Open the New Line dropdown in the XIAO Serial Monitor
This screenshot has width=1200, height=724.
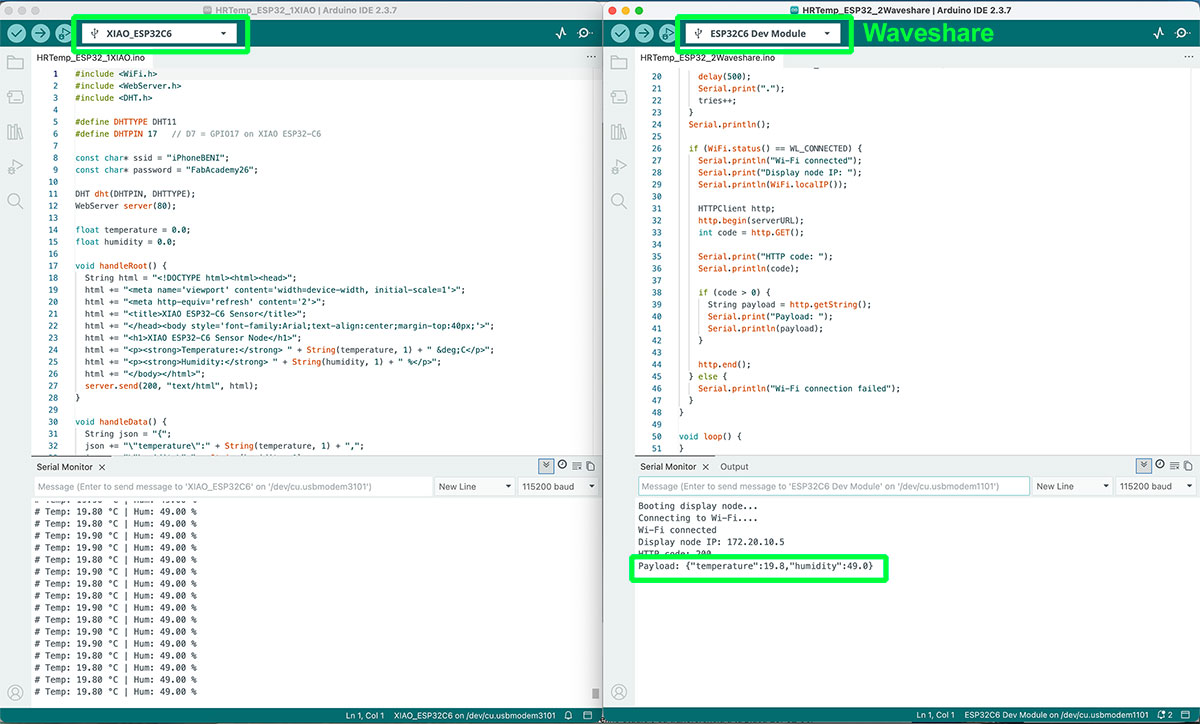tap(473, 486)
